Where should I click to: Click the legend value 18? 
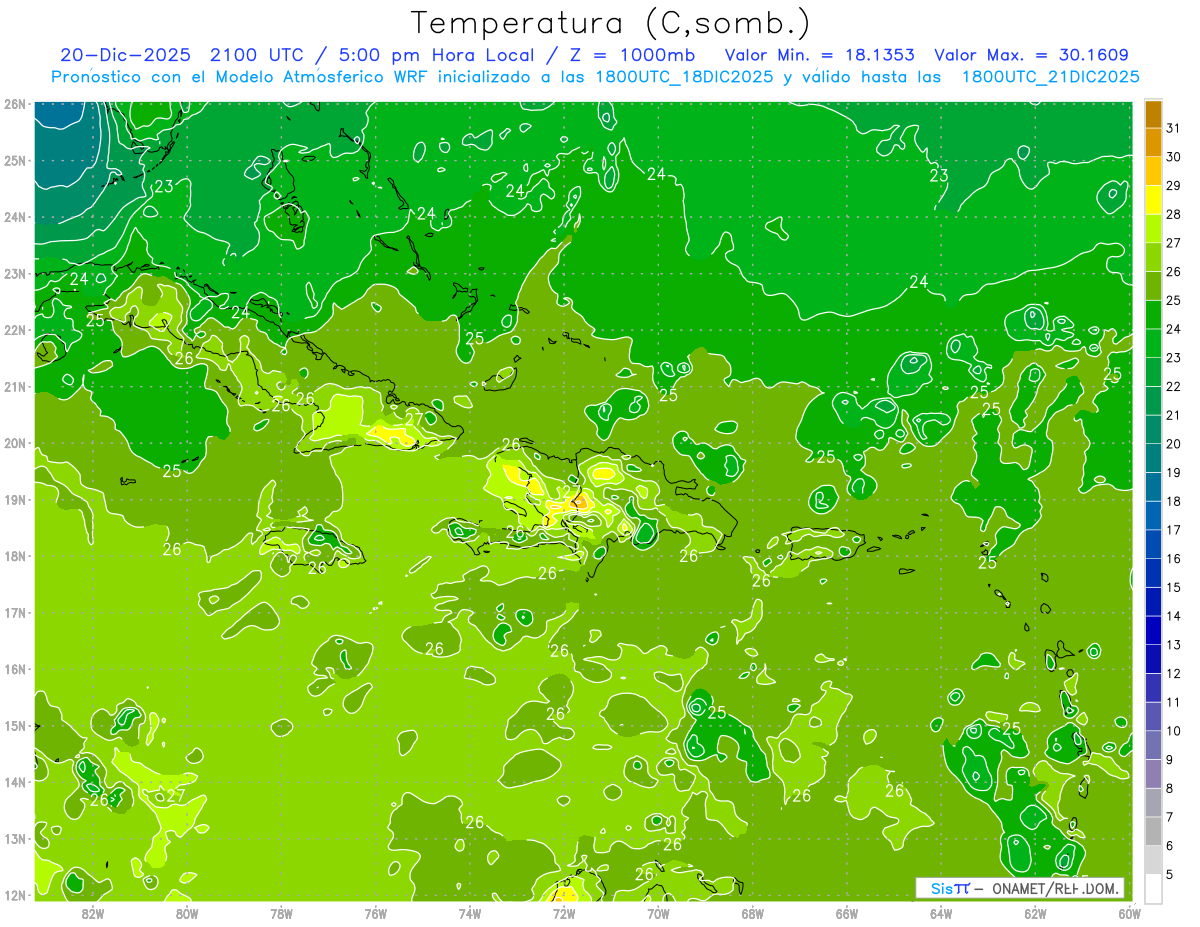[x=1173, y=501]
